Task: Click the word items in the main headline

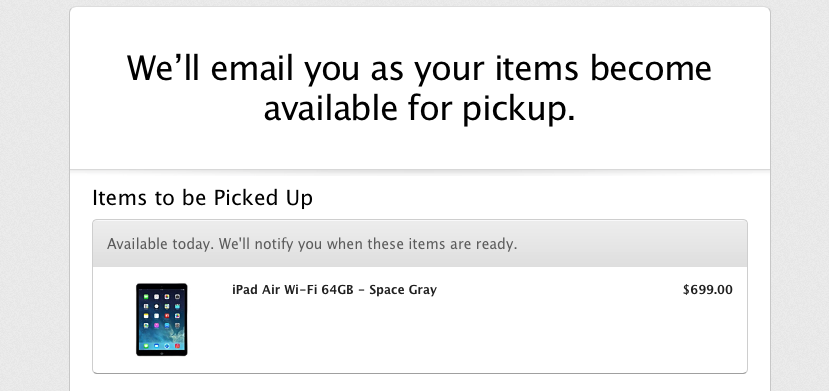Action: pyautogui.click(x=537, y=69)
